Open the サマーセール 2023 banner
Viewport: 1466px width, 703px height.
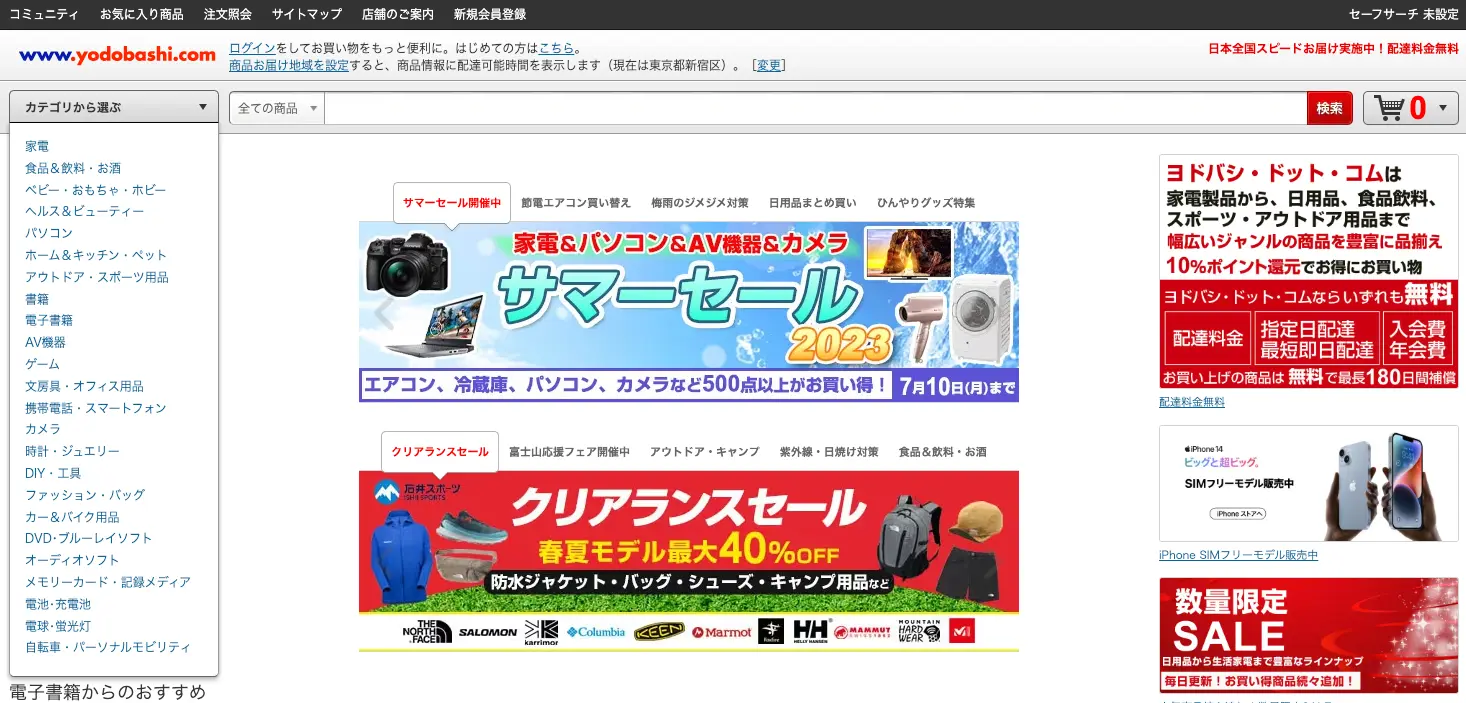[x=689, y=312]
